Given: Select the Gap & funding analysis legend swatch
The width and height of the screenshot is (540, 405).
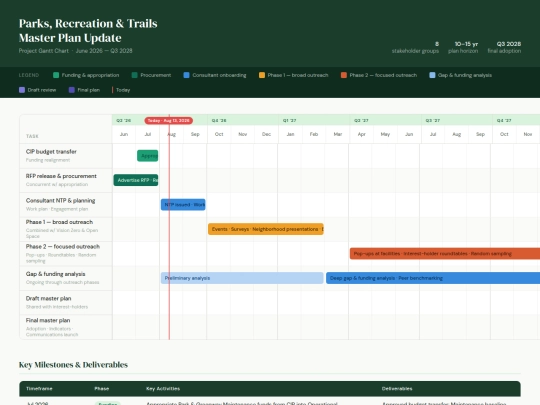Looking at the screenshot, I should (x=432, y=75).
